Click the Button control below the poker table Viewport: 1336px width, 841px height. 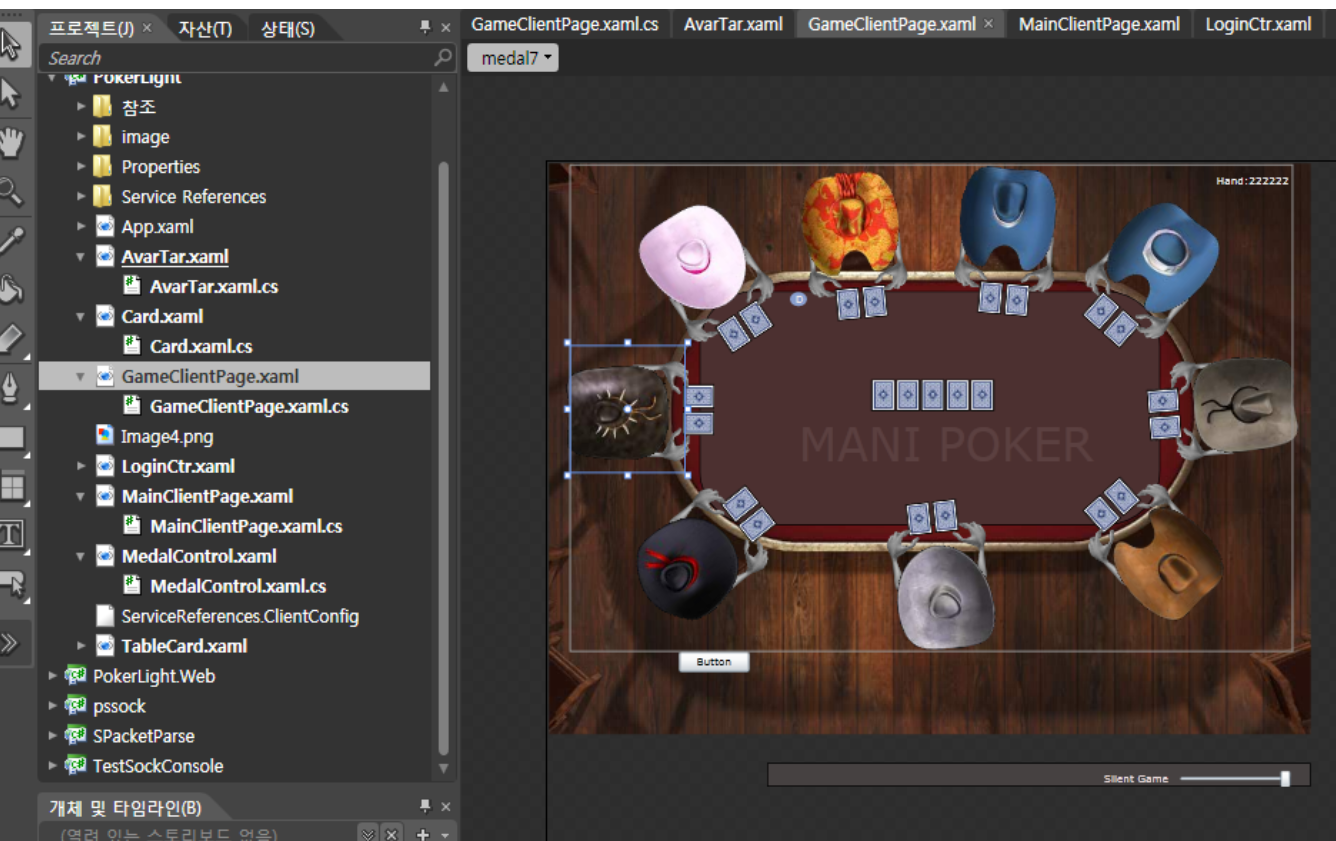[x=713, y=662]
